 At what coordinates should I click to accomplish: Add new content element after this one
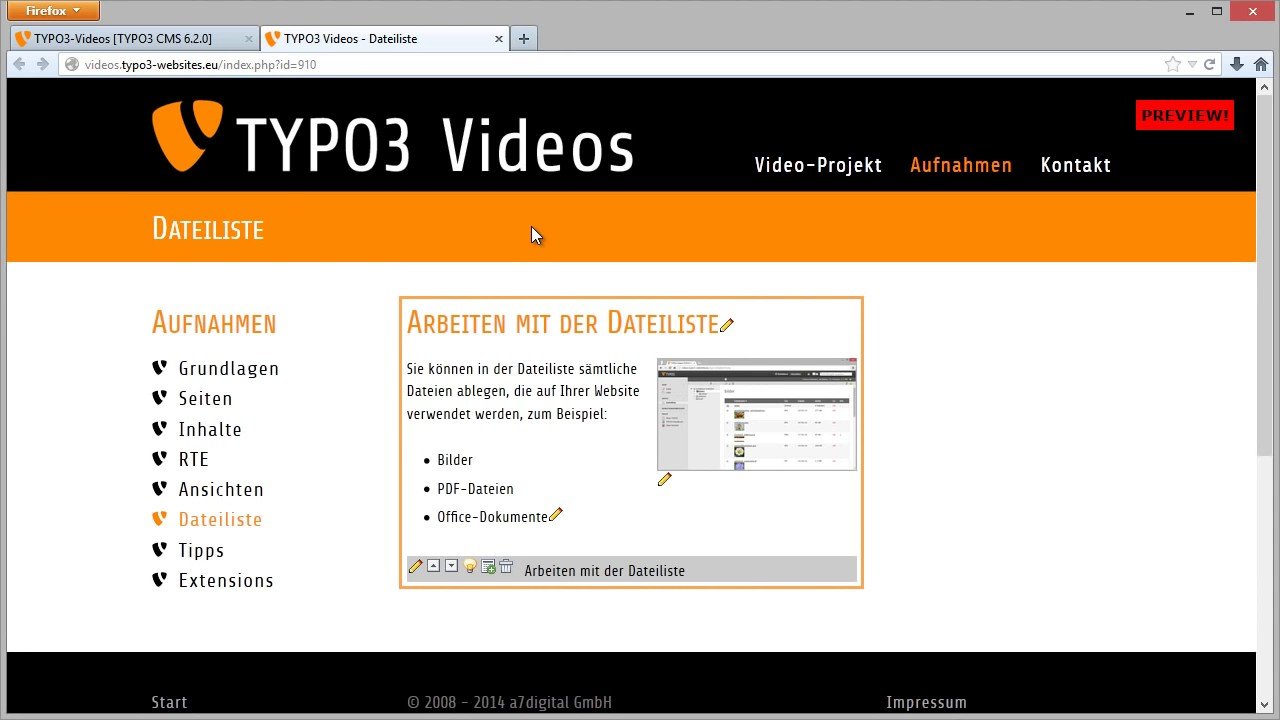coord(488,566)
